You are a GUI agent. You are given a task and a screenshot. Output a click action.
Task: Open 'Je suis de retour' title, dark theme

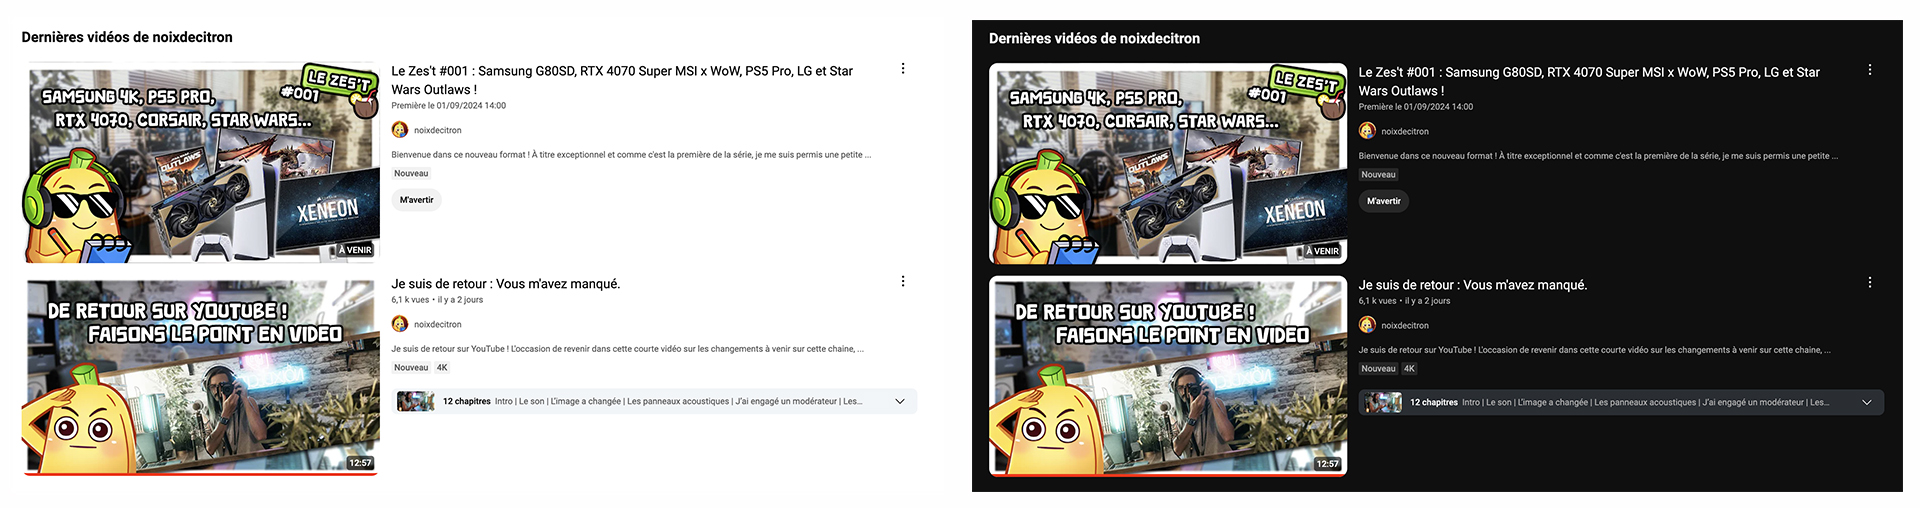[x=1473, y=285]
